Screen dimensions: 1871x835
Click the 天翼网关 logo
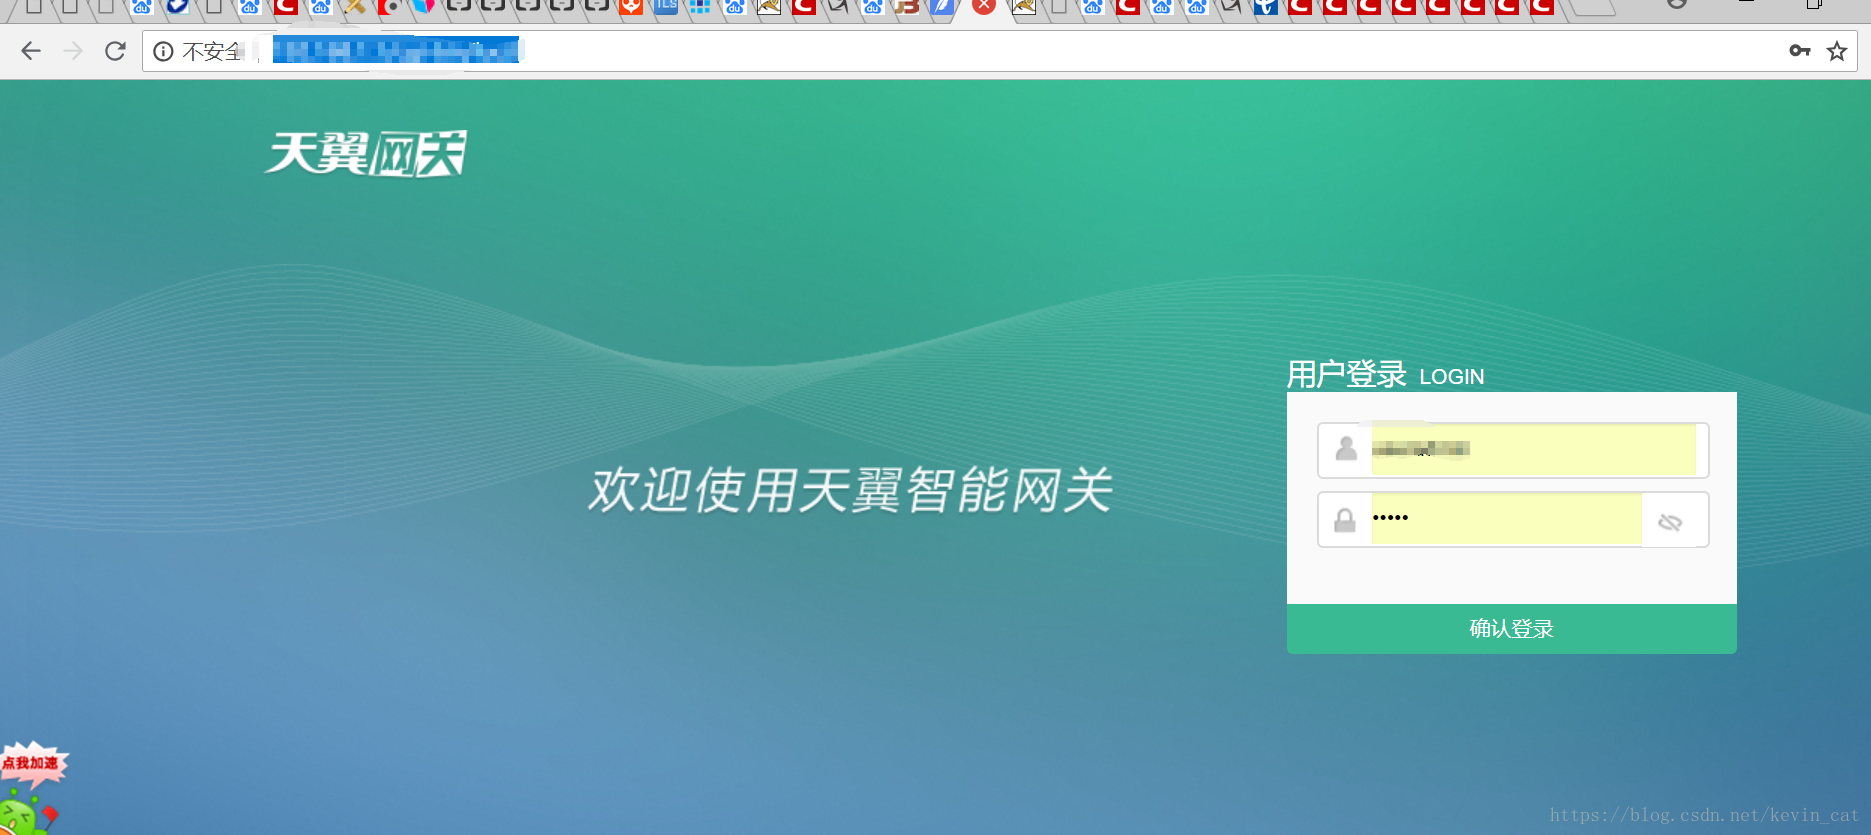coord(366,154)
